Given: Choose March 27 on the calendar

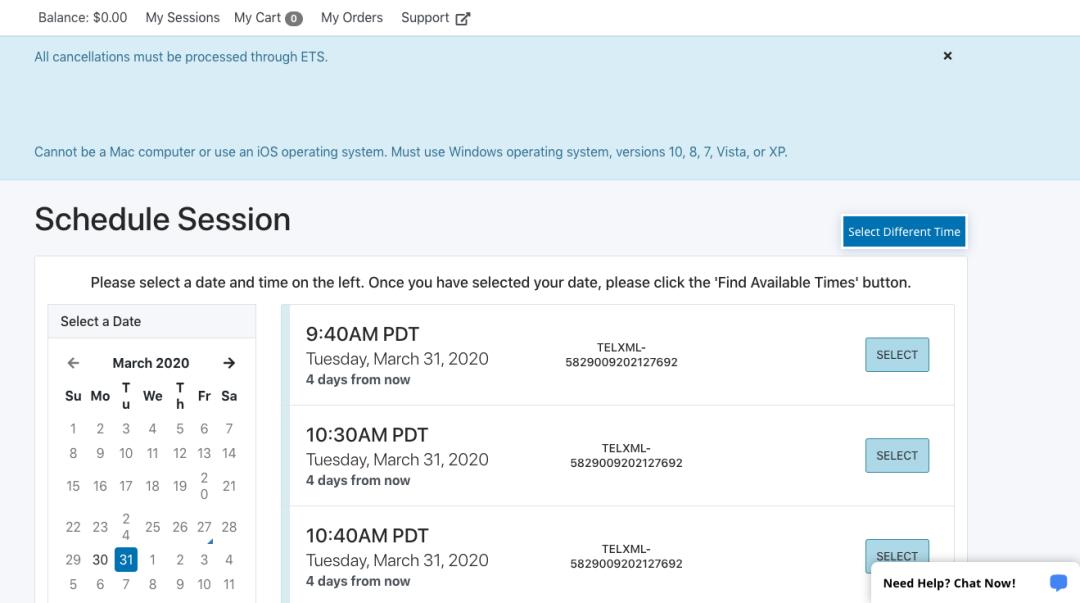Looking at the screenshot, I should click(204, 527).
